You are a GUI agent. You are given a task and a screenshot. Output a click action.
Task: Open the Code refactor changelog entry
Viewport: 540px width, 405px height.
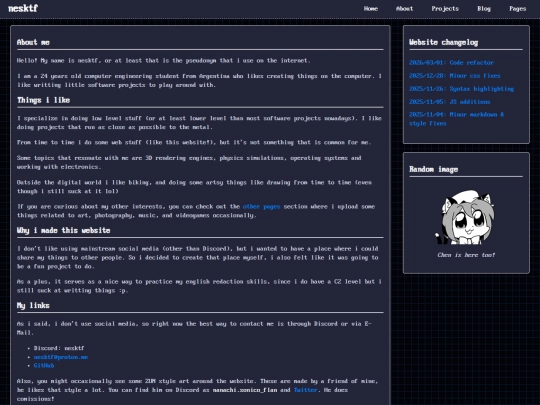pos(451,63)
